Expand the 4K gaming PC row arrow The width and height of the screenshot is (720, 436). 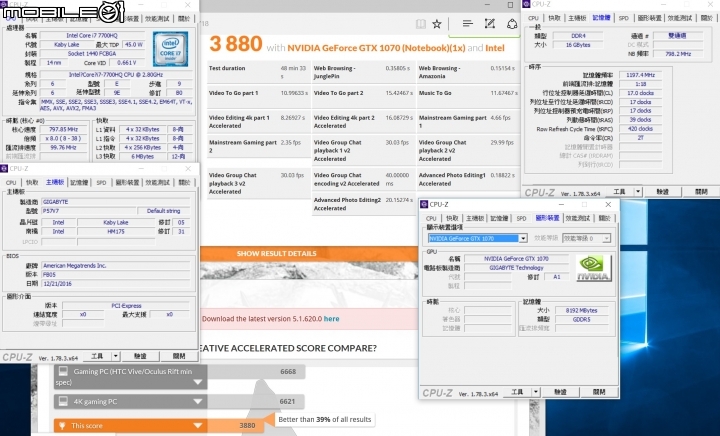coord(198,402)
